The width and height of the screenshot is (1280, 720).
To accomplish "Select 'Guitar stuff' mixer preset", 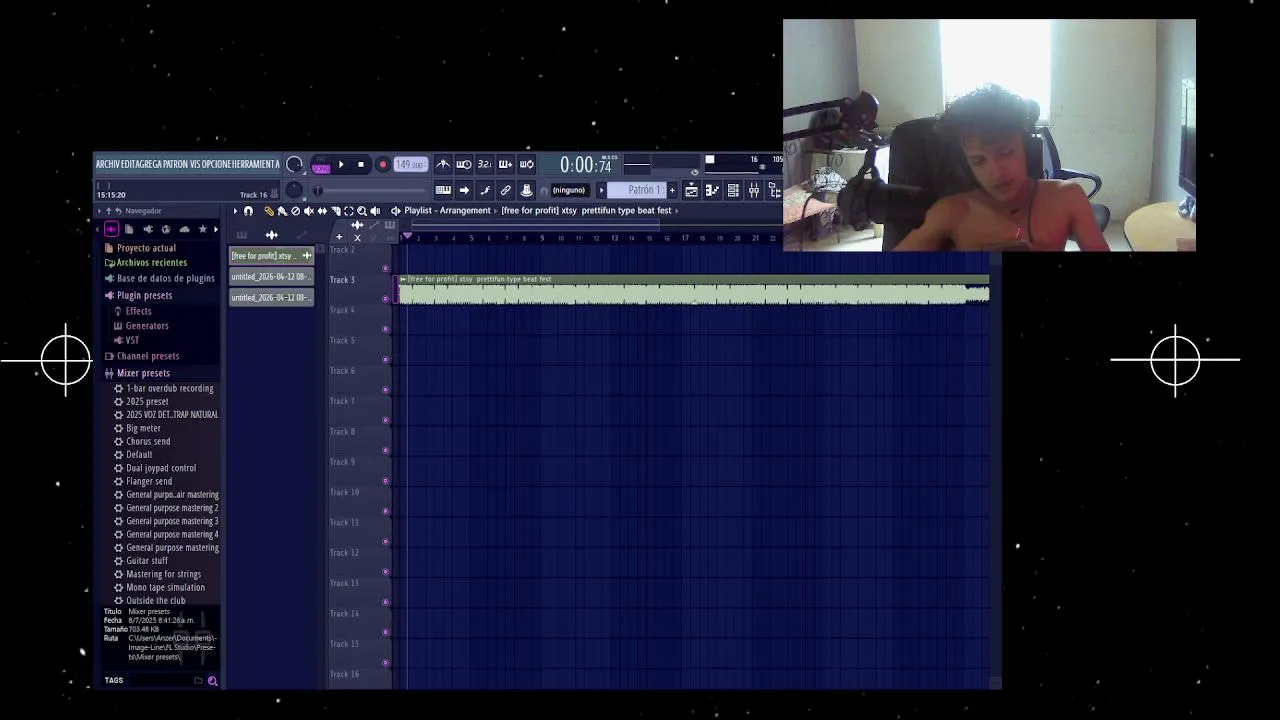I will point(147,561).
